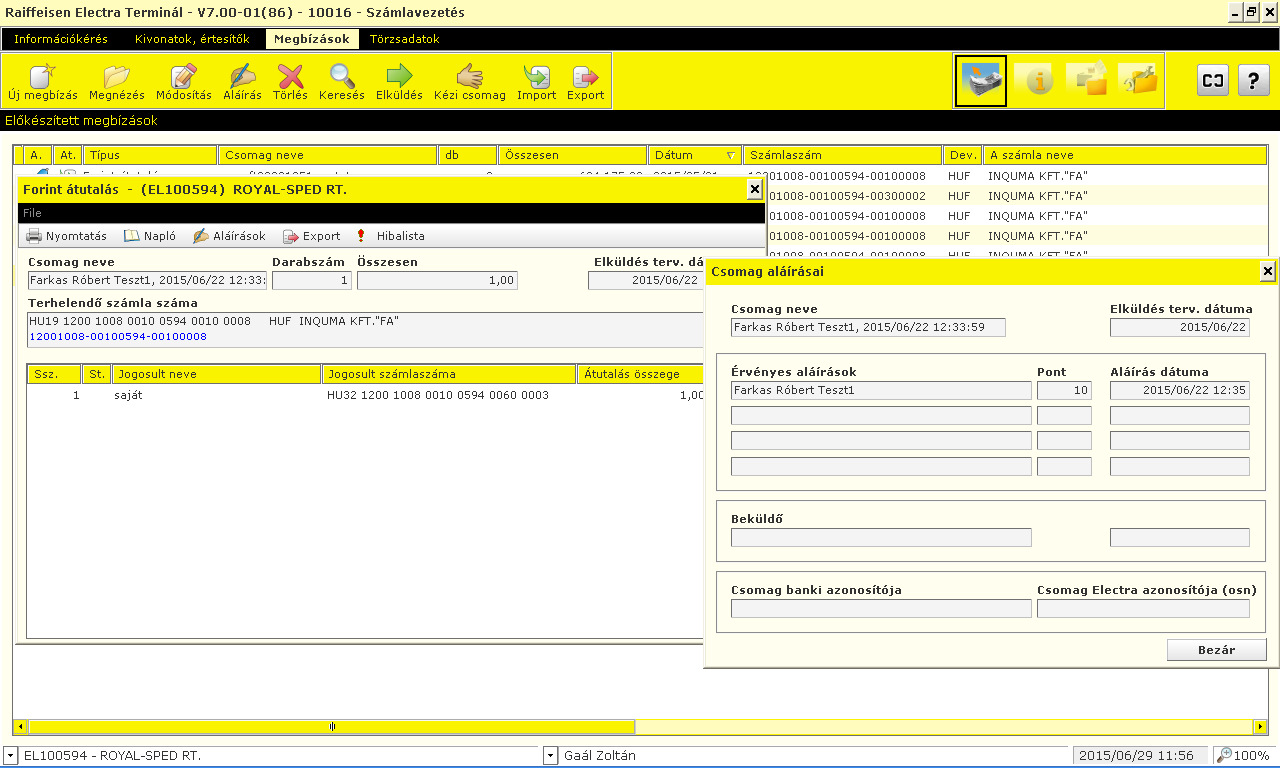Open the info module icon
1280x768 pixels.
[x=1036, y=81]
